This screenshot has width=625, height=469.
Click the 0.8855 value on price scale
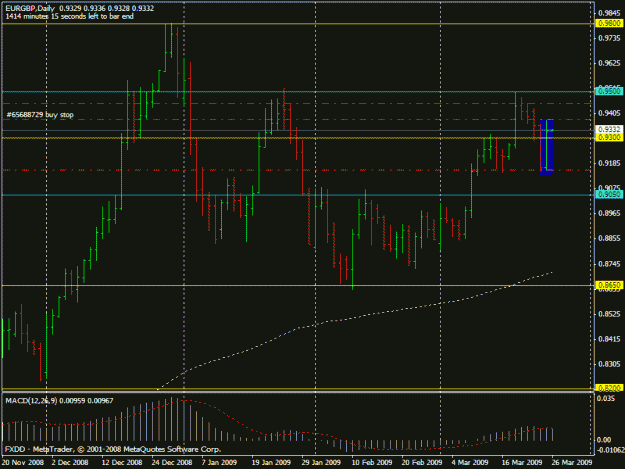[x=609, y=238]
